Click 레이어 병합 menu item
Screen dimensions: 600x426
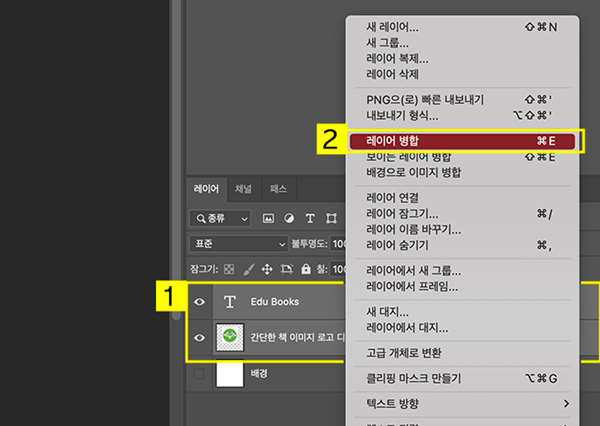(462, 141)
